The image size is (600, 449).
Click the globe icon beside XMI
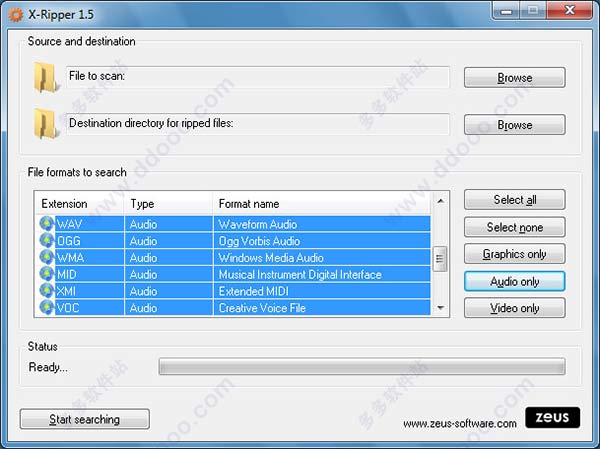tap(47, 291)
